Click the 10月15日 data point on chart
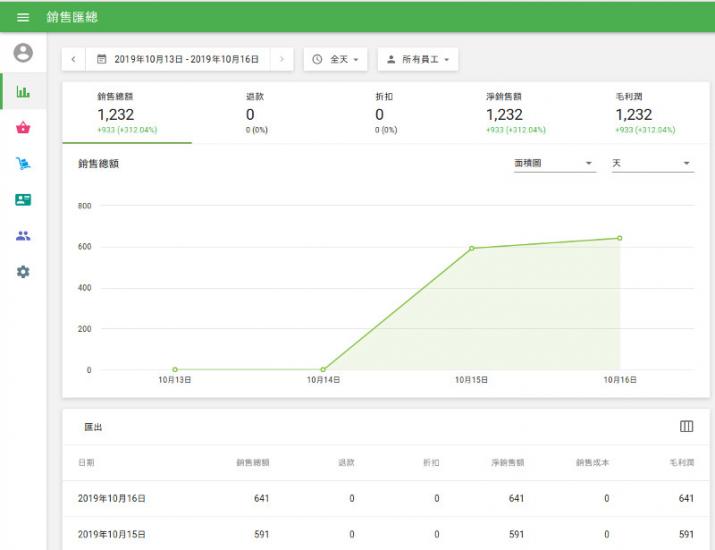The width and height of the screenshot is (715, 550). coord(471,248)
